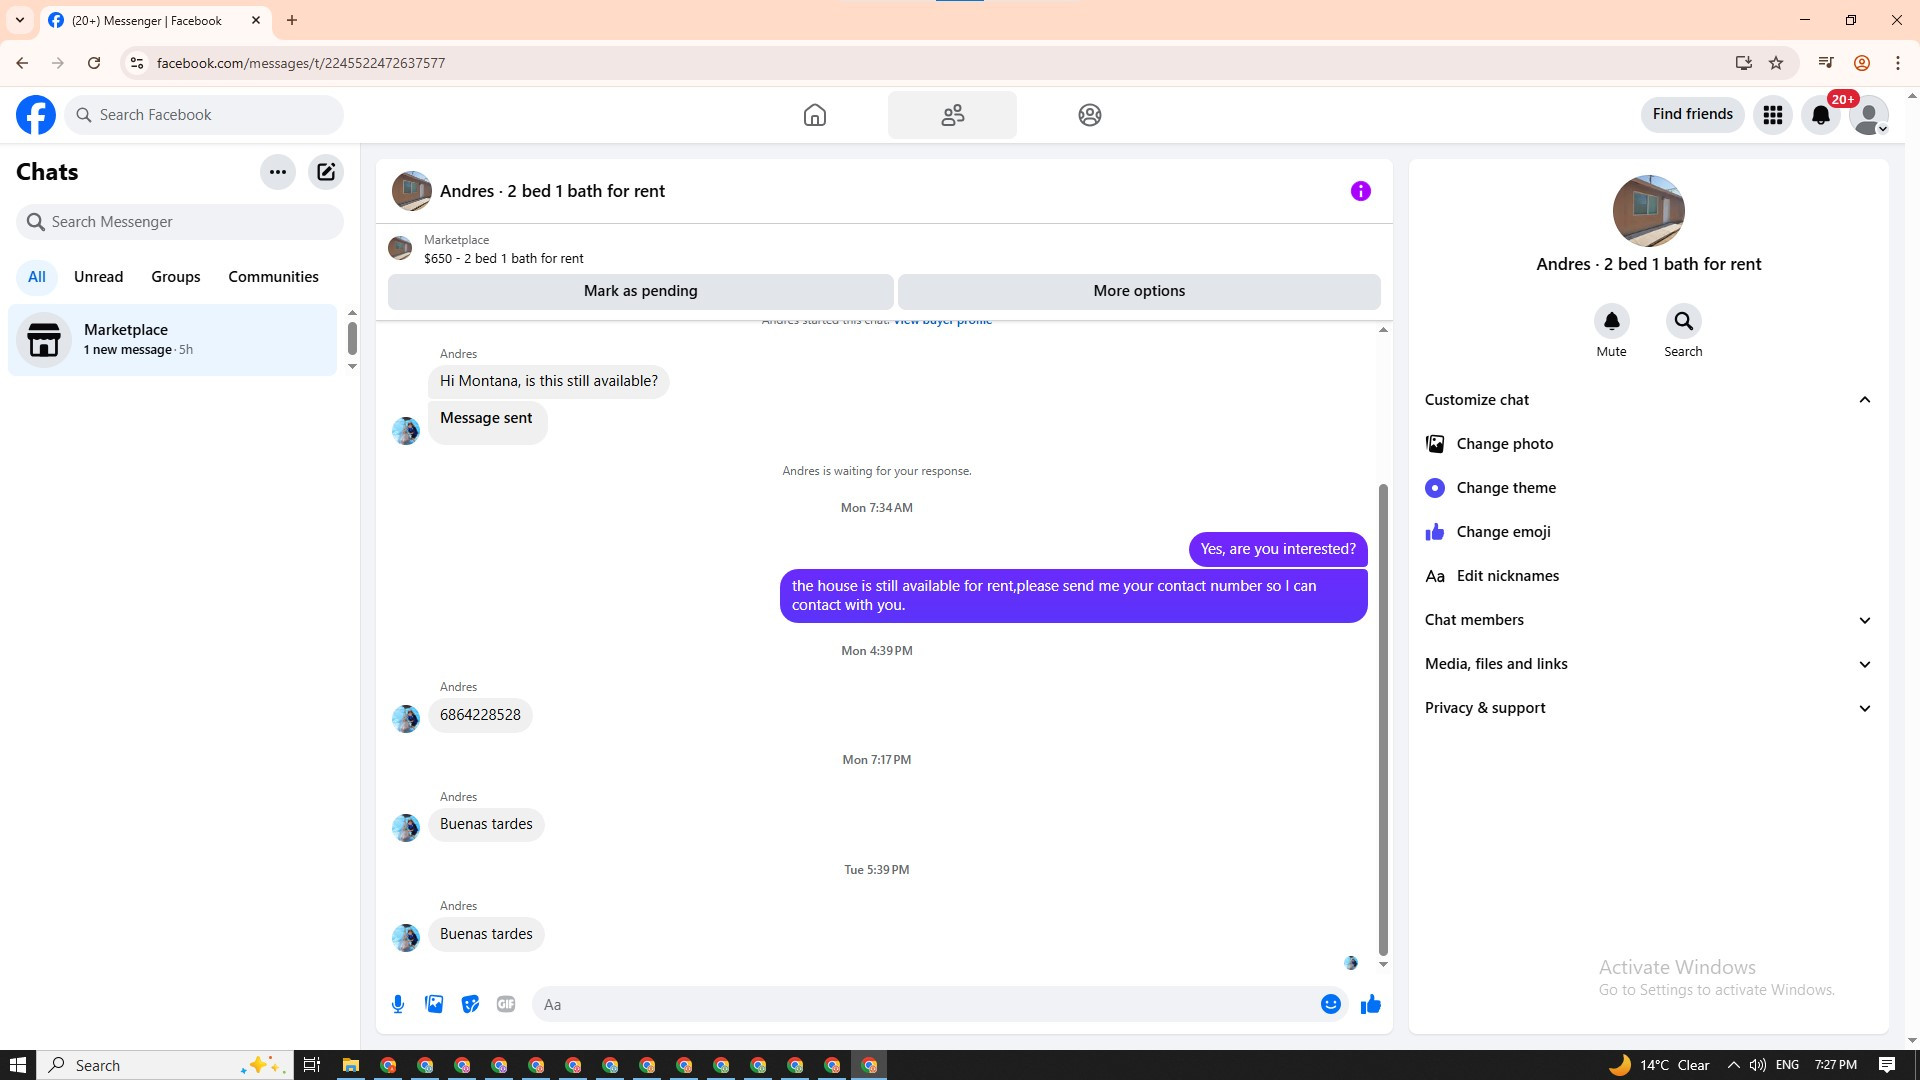Click the More options button
Viewport: 1920px width, 1080px height.
pos(1139,291)
